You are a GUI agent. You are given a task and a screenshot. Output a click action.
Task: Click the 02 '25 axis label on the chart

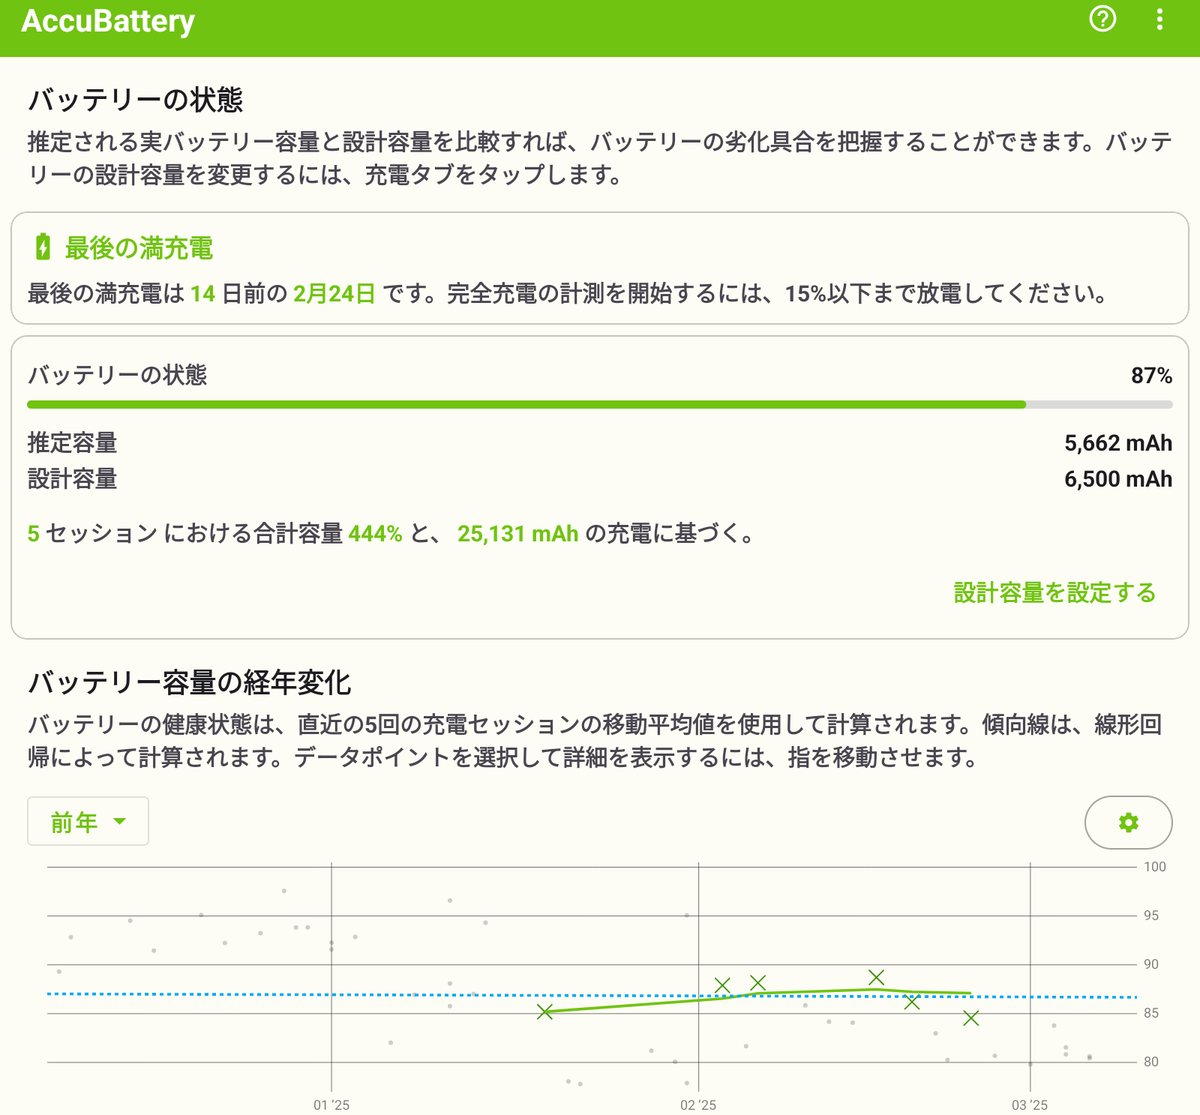click(x=697, y=1106)
